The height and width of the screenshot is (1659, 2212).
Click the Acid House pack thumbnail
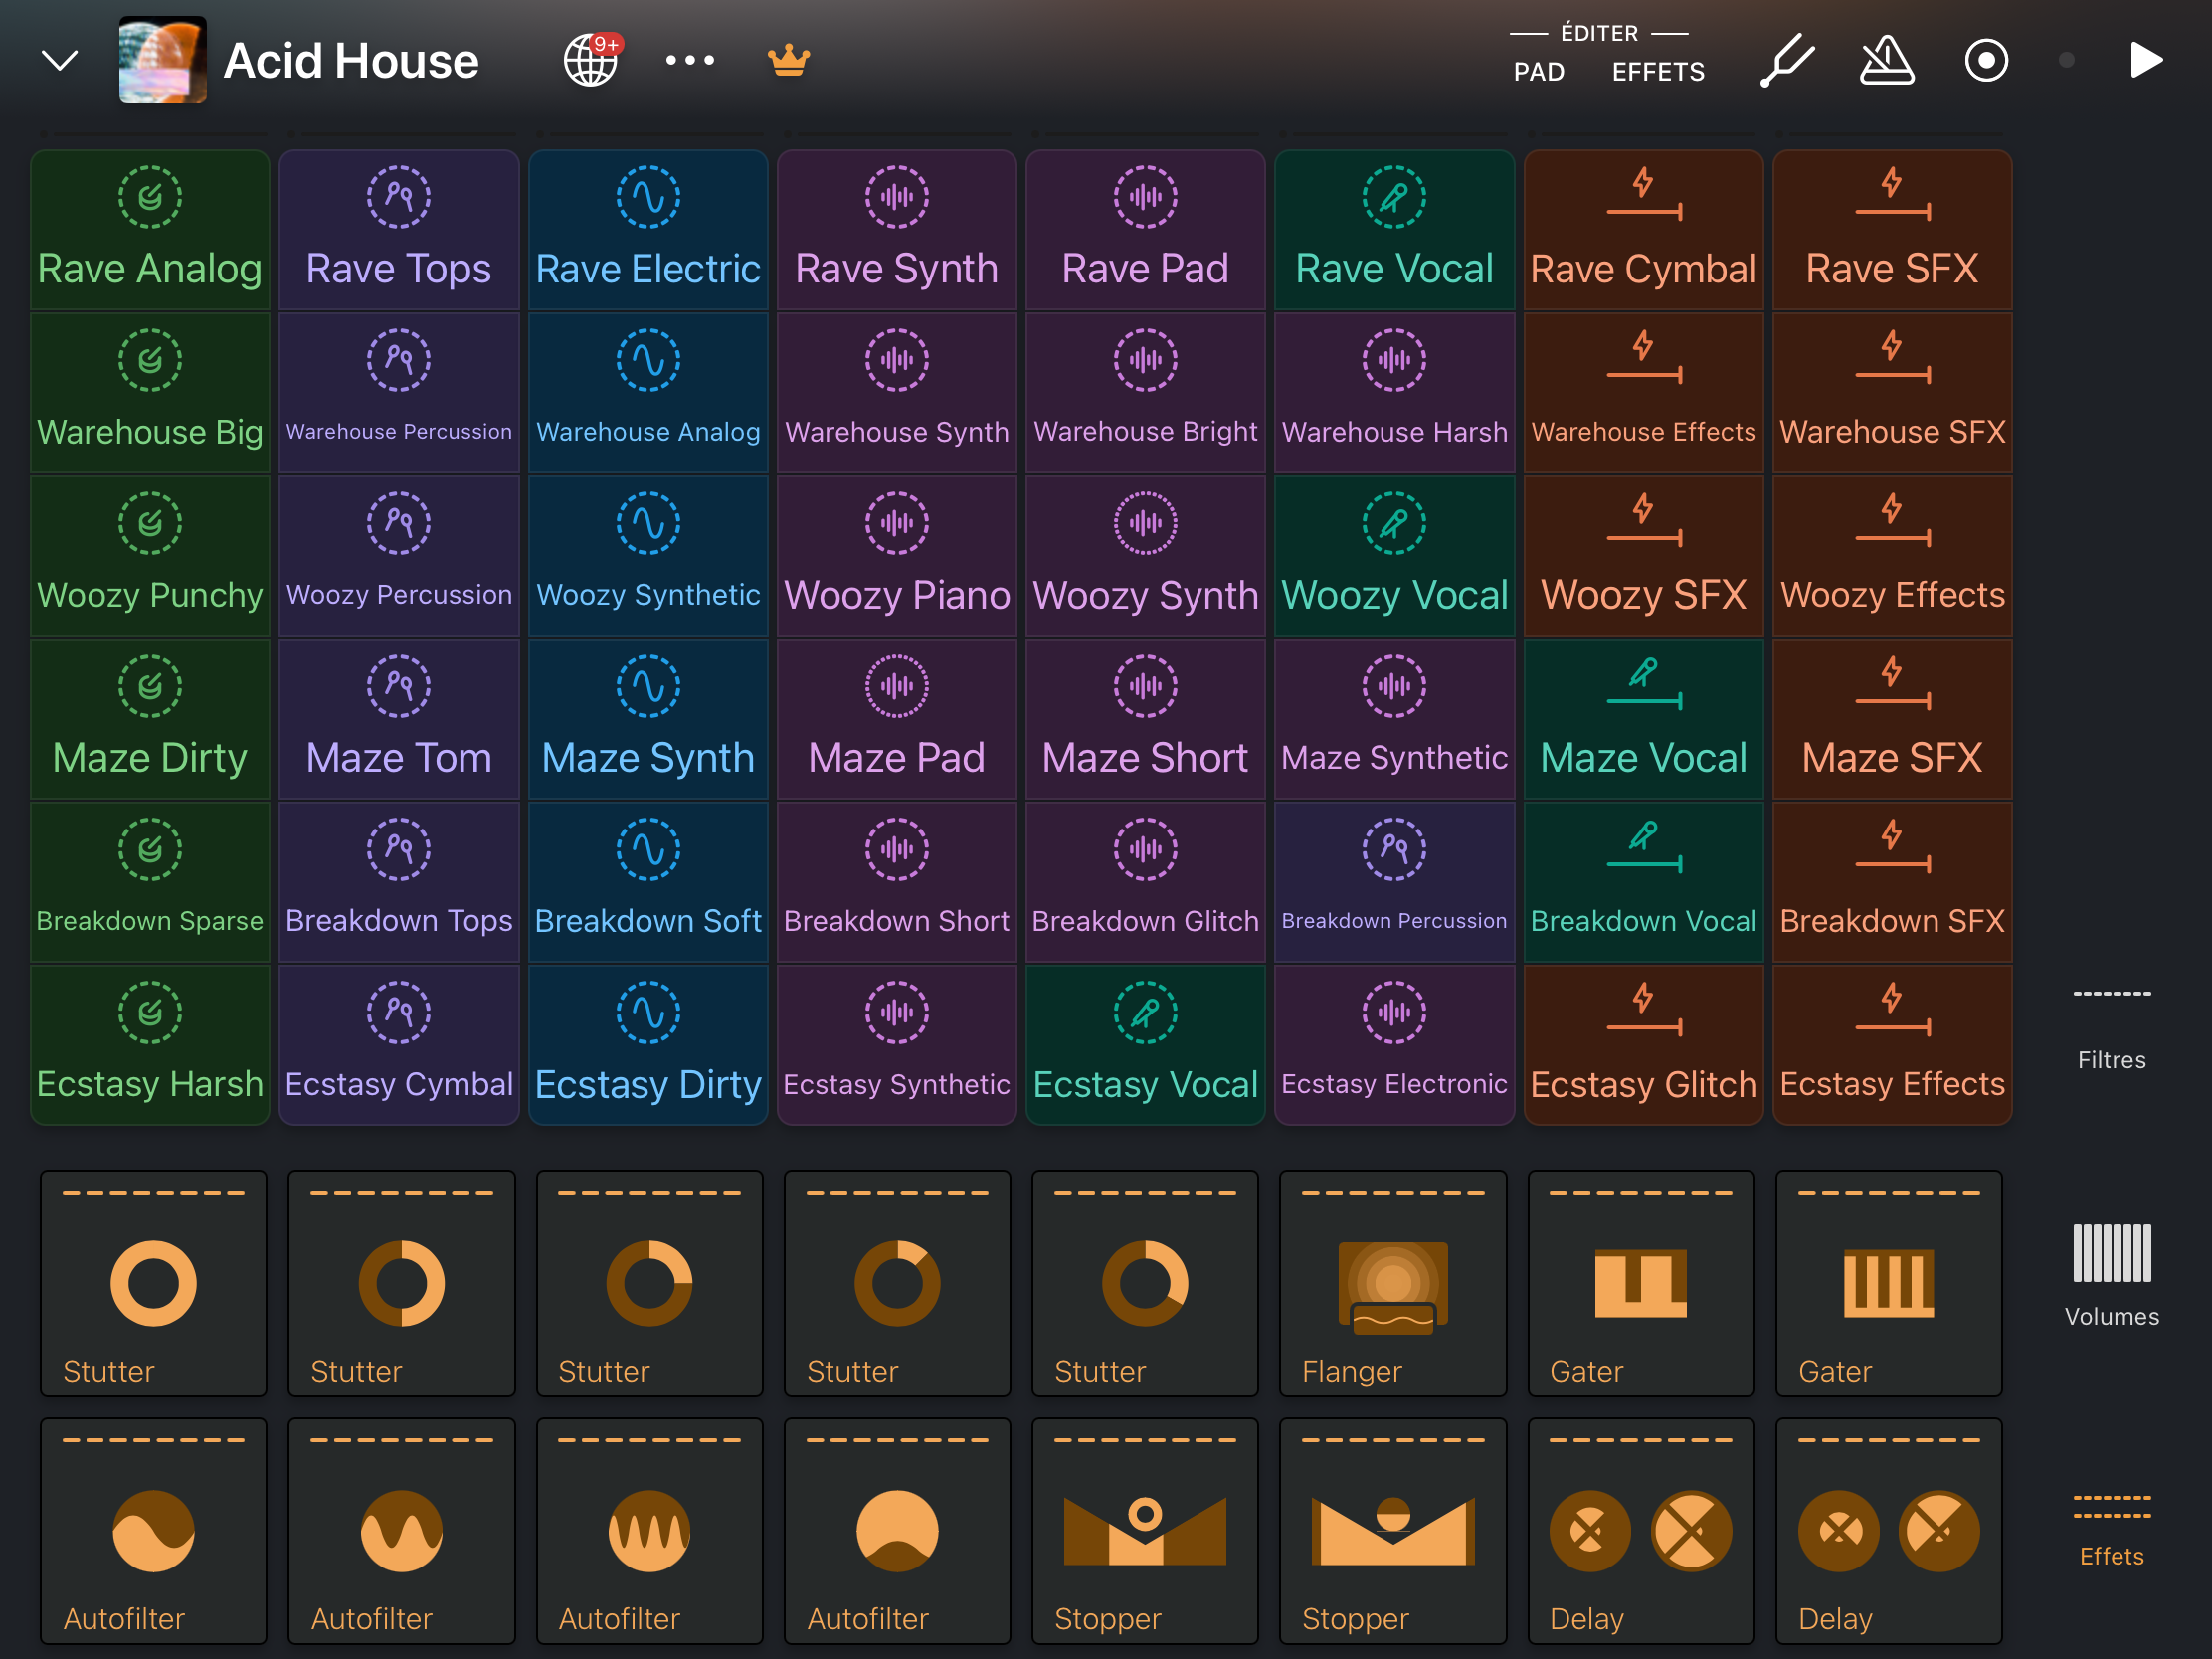pyautogui.click(x=163, y=60)
